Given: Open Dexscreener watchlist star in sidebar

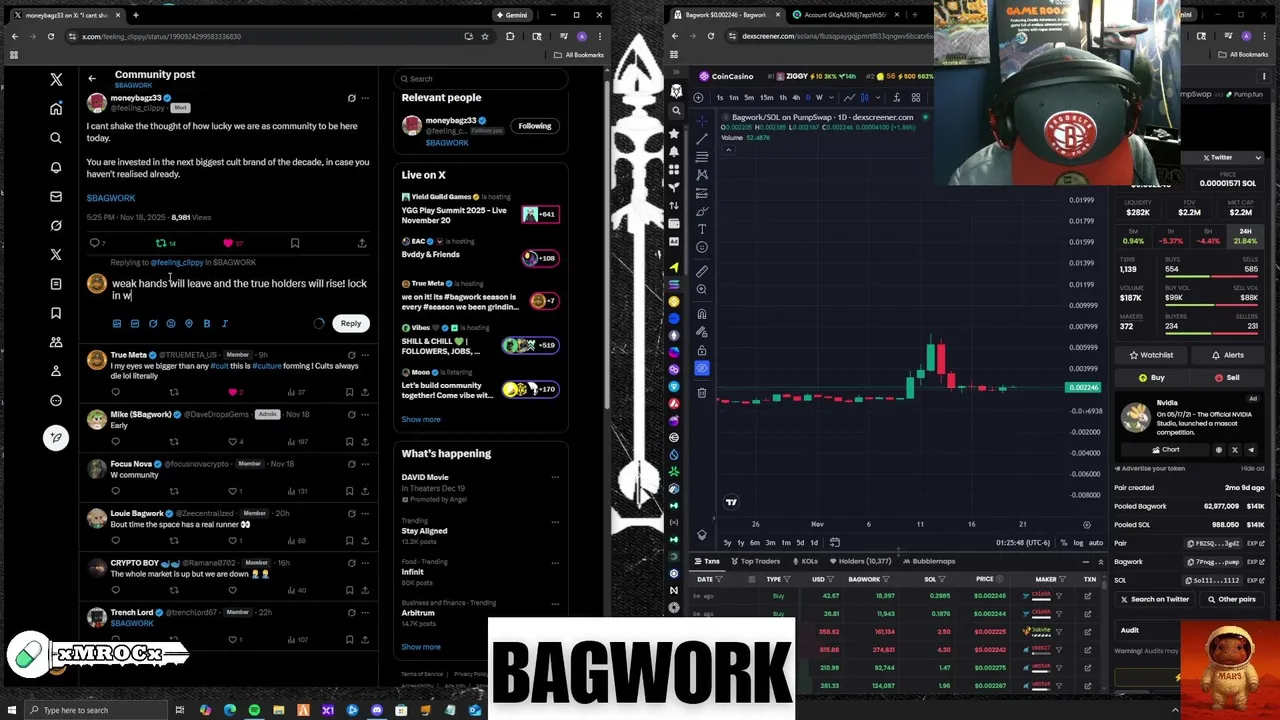Looking at the screenshot, I should [676, 132].
